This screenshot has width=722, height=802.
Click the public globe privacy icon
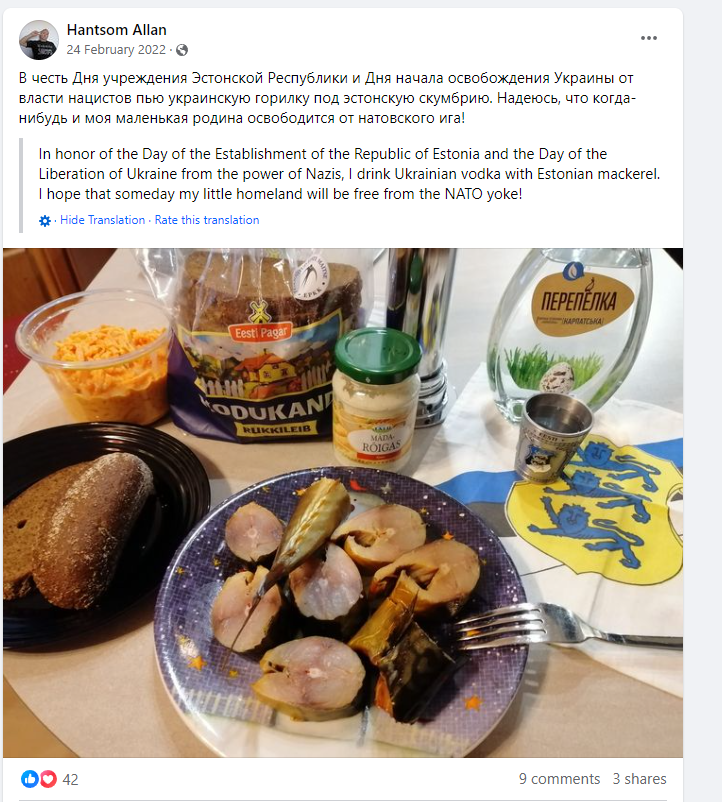click(182, 50)
